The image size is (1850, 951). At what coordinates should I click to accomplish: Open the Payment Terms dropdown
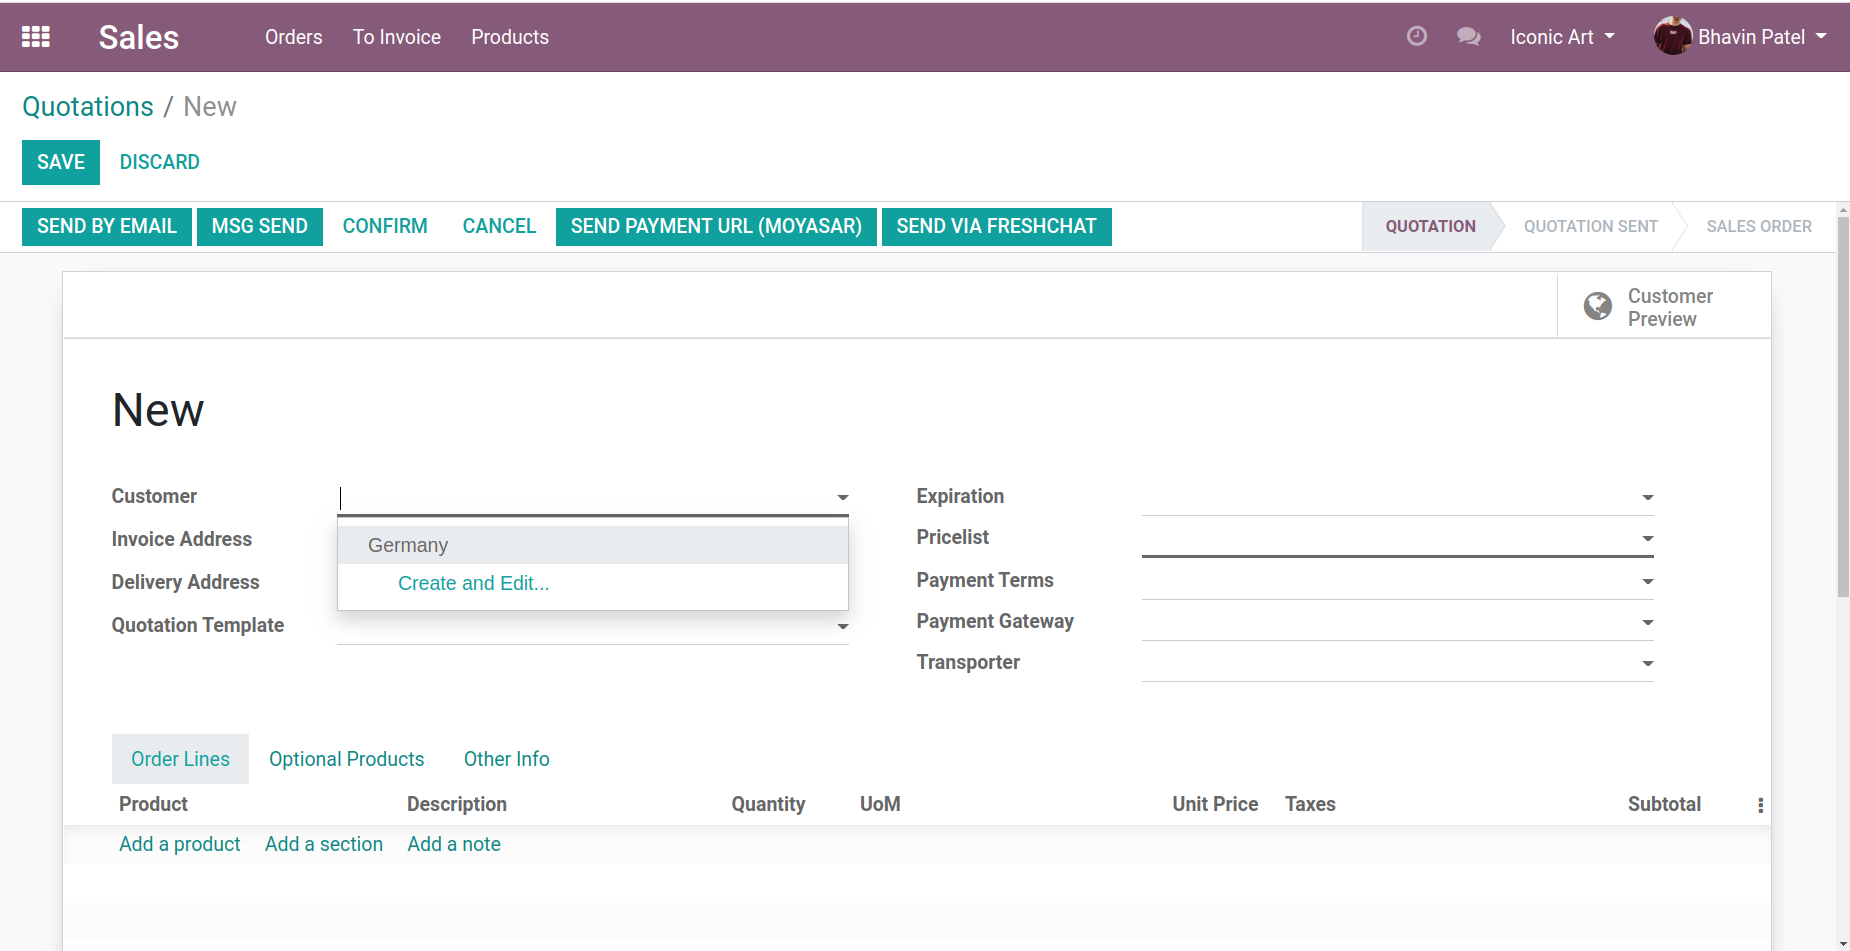(x=1647, y=581)
